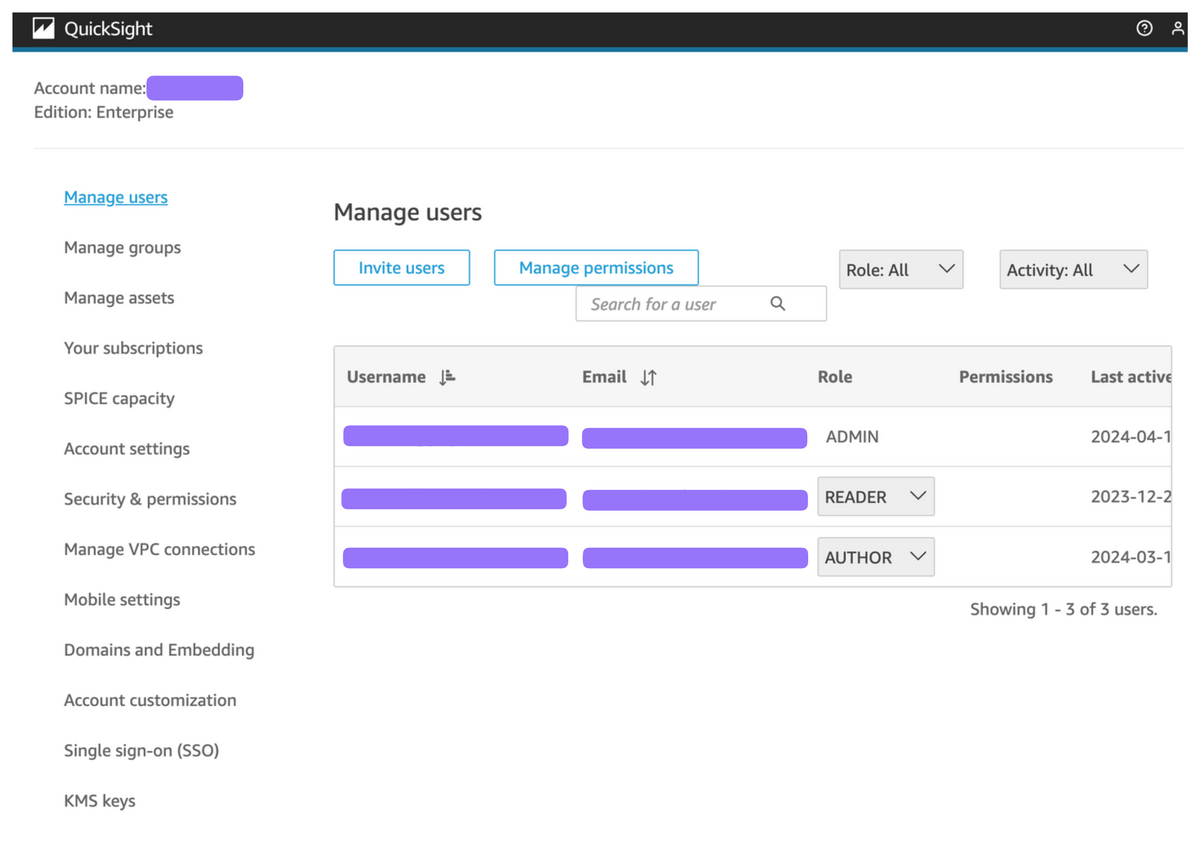Go to Domains and Embedding
1200x849 pixels.
tap(159, 650)
